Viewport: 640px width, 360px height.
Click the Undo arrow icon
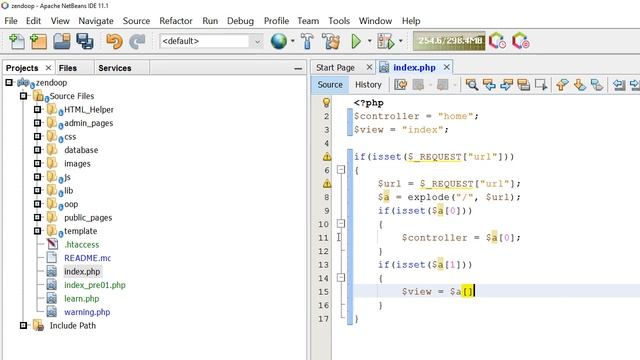(114, 41)
